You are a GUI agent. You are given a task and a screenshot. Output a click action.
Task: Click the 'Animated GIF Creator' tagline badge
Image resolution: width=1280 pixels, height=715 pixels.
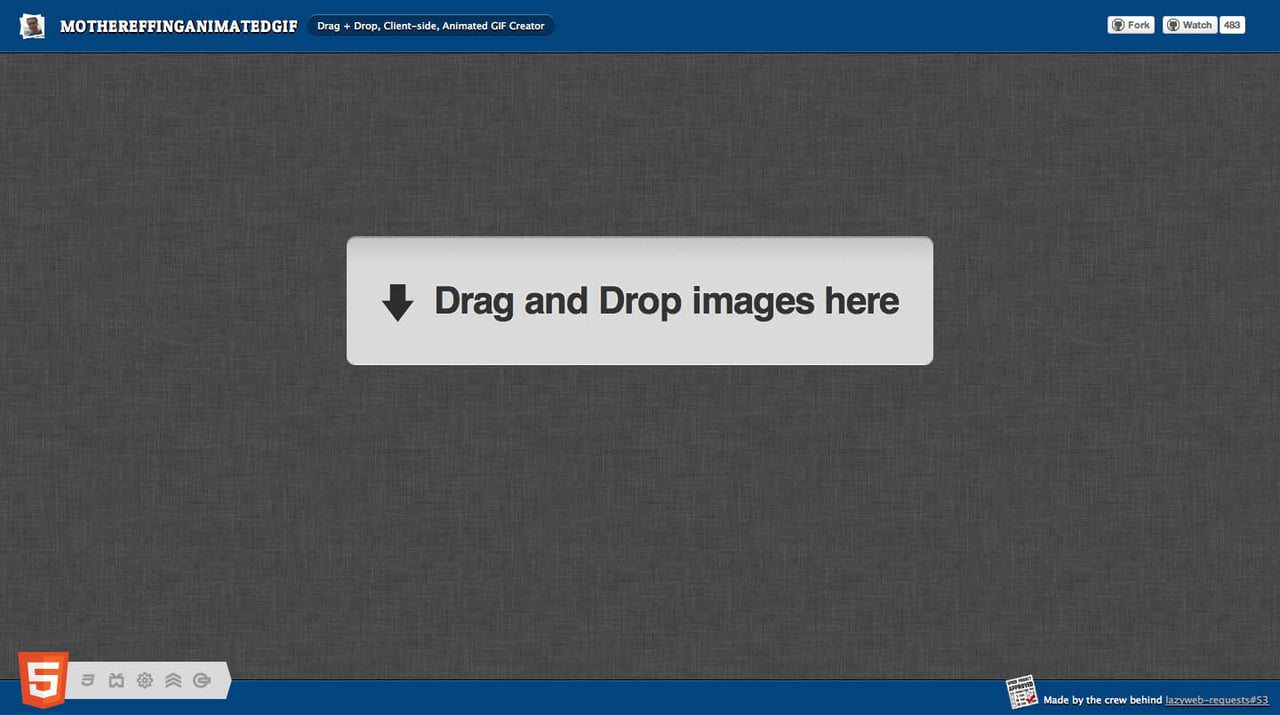point(431,25)
